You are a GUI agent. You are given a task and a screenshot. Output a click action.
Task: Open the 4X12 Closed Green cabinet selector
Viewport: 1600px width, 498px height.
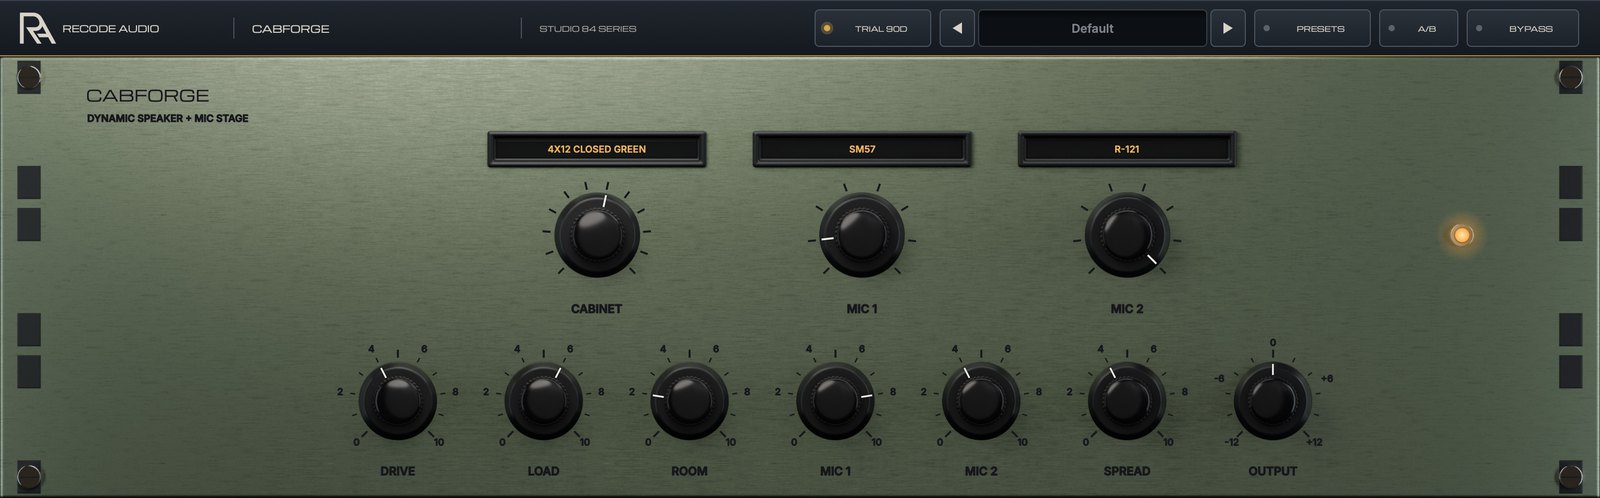point(597,149)
